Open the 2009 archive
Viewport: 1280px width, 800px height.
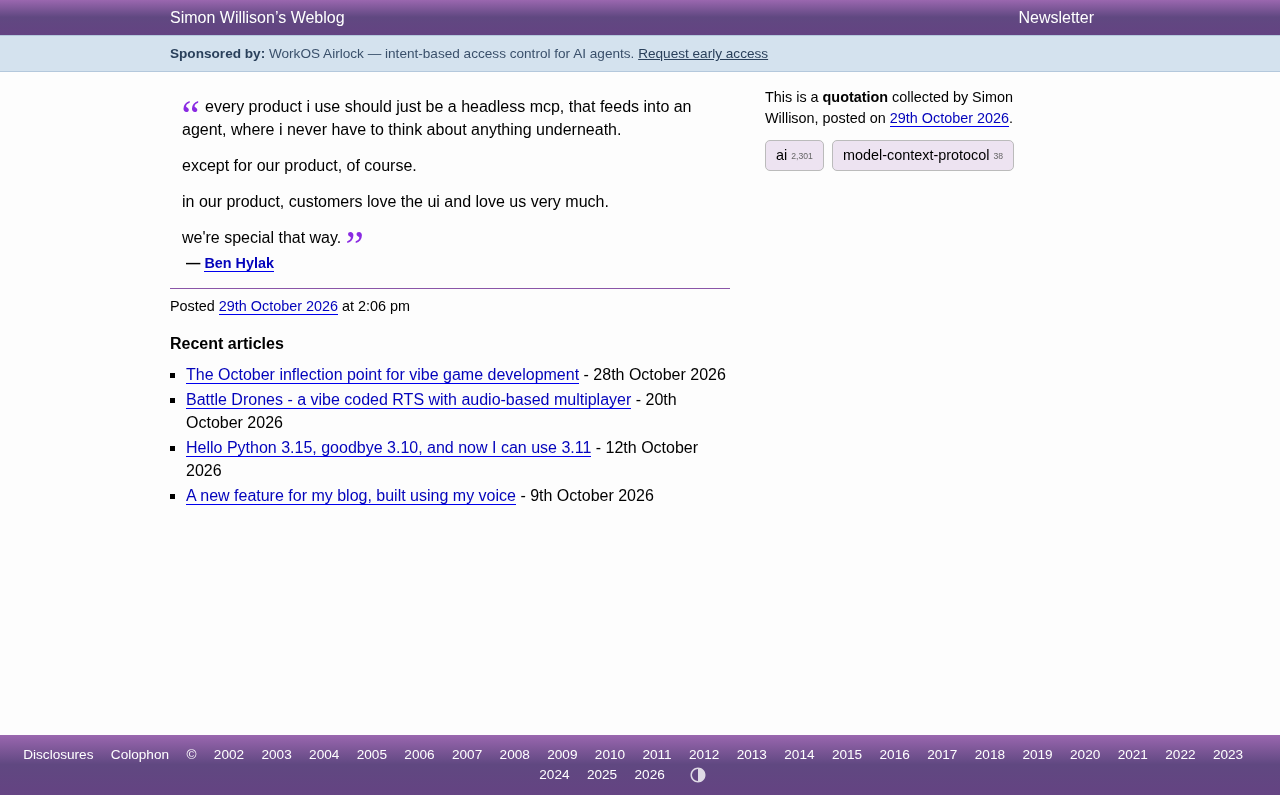(x=562, y=755)
